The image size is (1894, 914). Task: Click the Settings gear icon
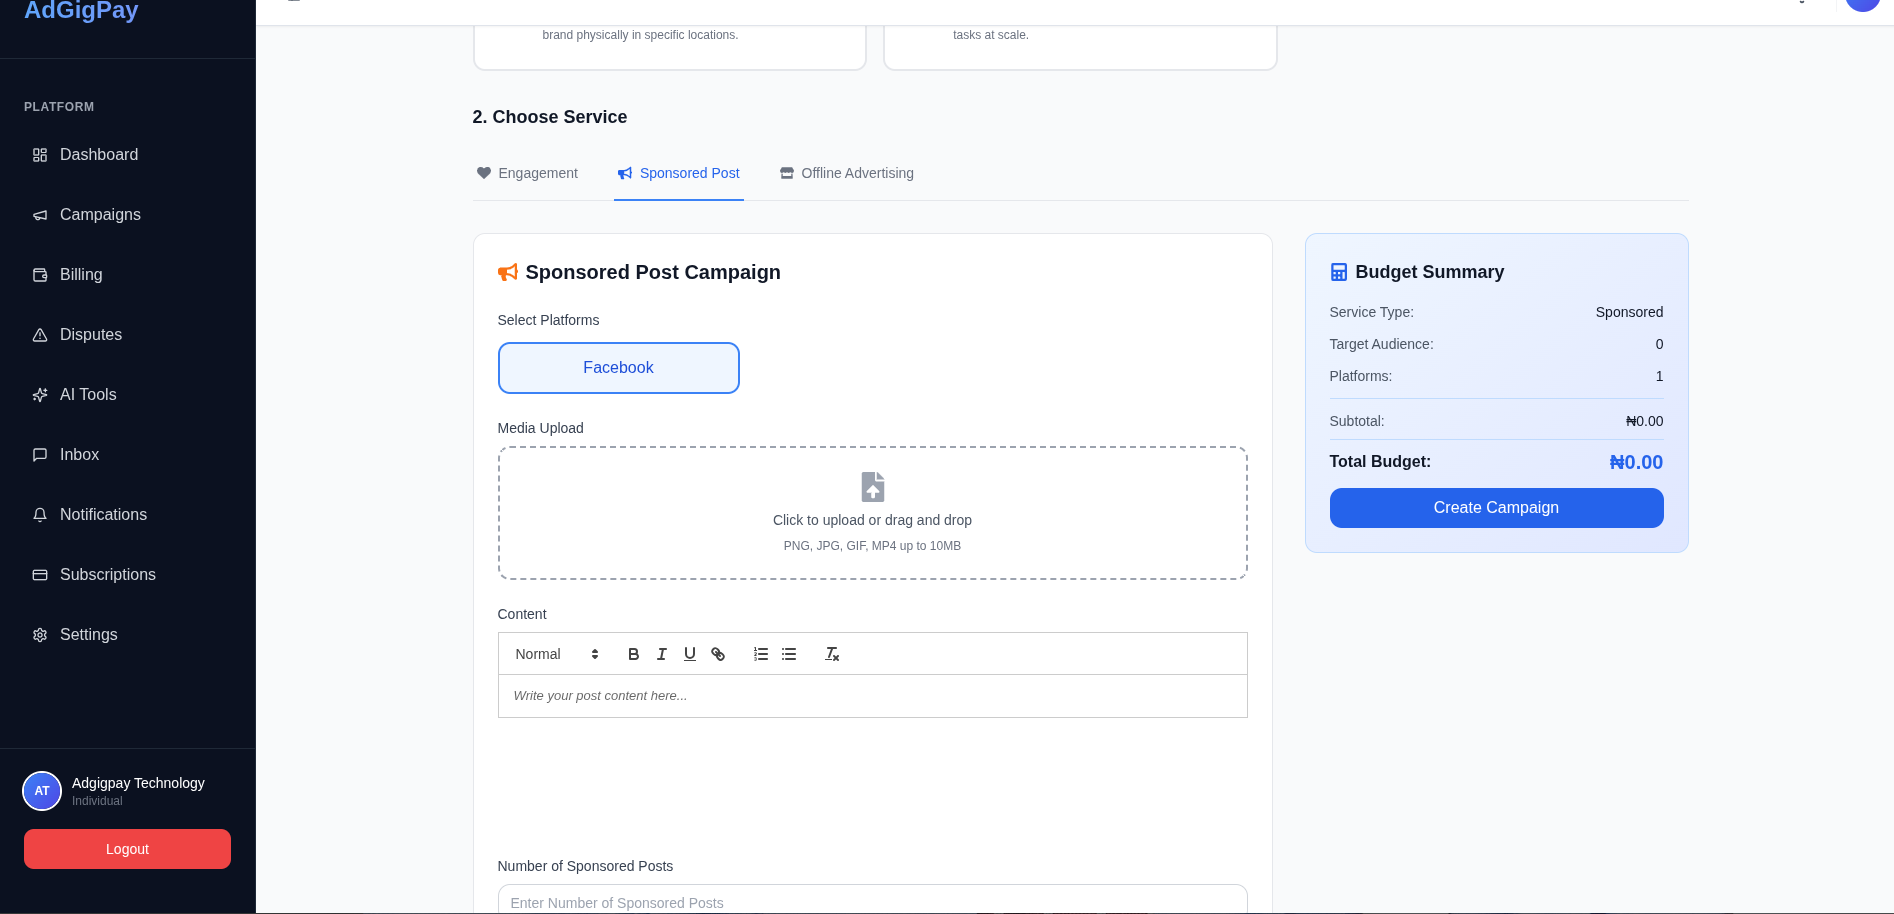(x=40, y=635)
